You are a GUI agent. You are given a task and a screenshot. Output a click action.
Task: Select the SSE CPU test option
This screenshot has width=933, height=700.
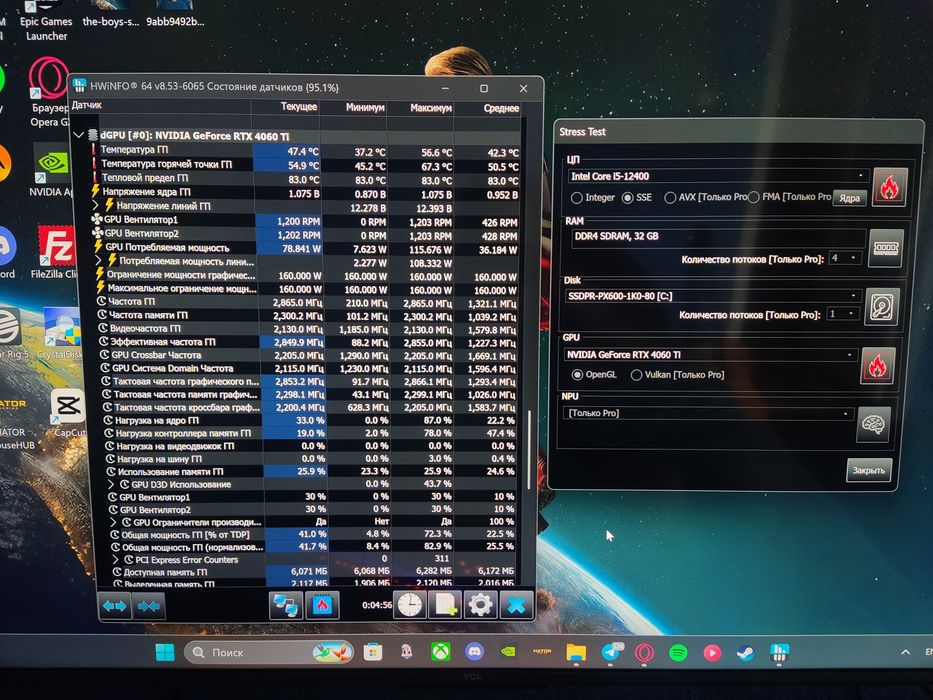(x=637, y=197)
